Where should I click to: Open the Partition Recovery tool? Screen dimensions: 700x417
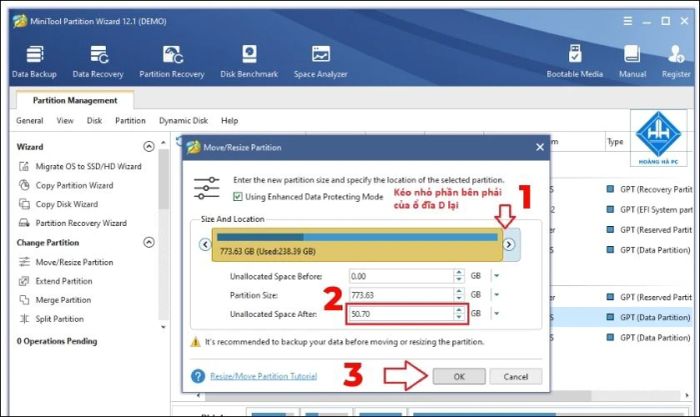172,62
